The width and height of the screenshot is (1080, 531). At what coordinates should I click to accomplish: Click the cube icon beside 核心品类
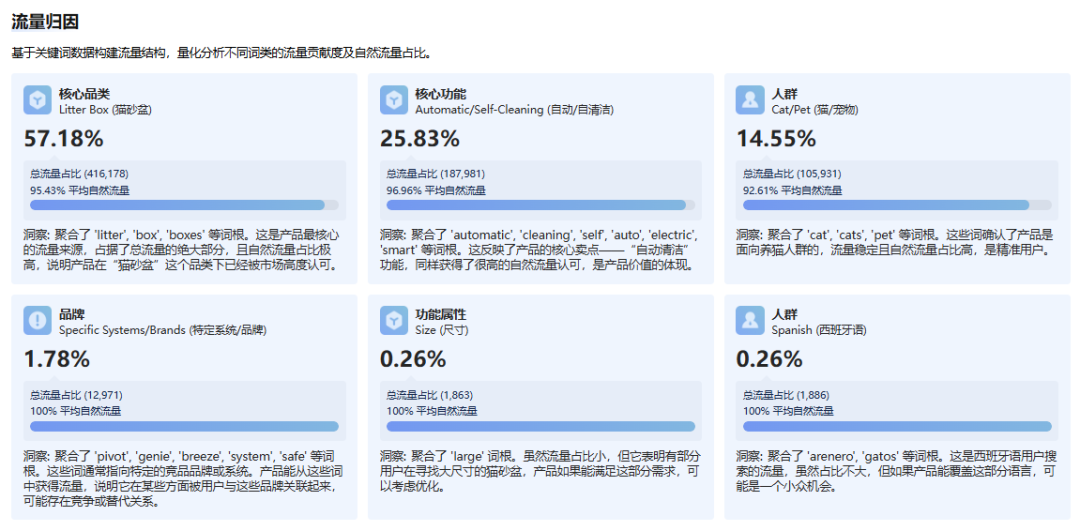point(37,100)
